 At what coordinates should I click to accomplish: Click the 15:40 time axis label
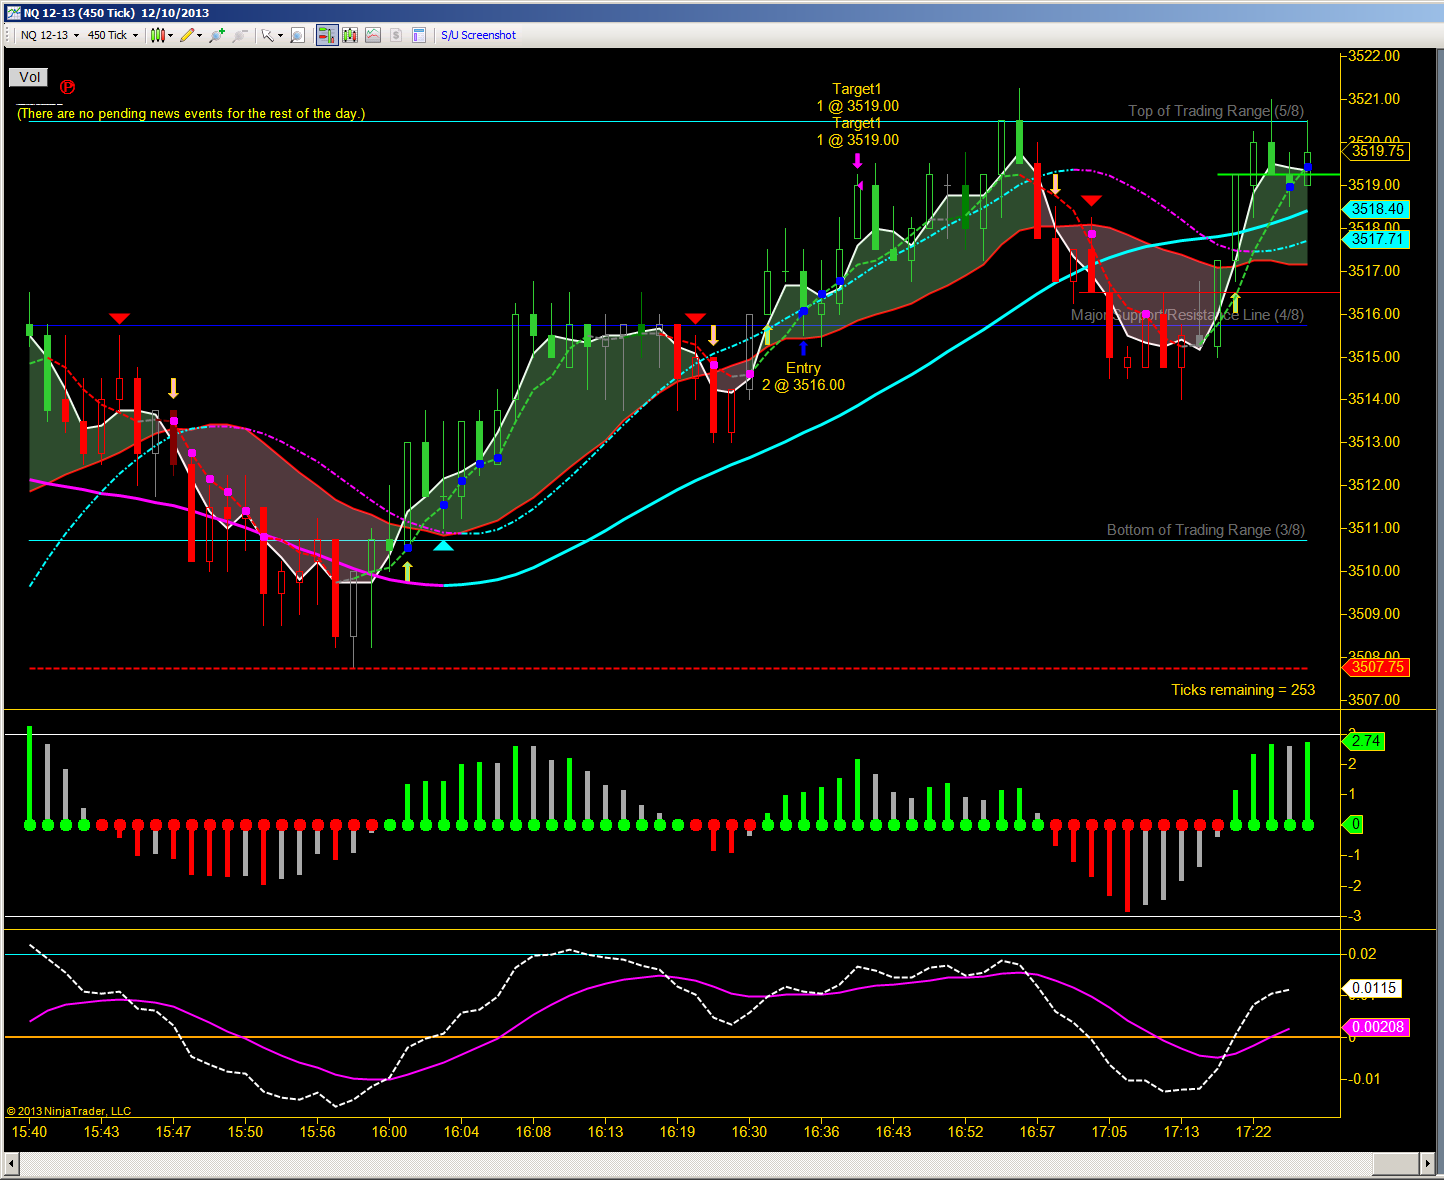point(29,1132)
